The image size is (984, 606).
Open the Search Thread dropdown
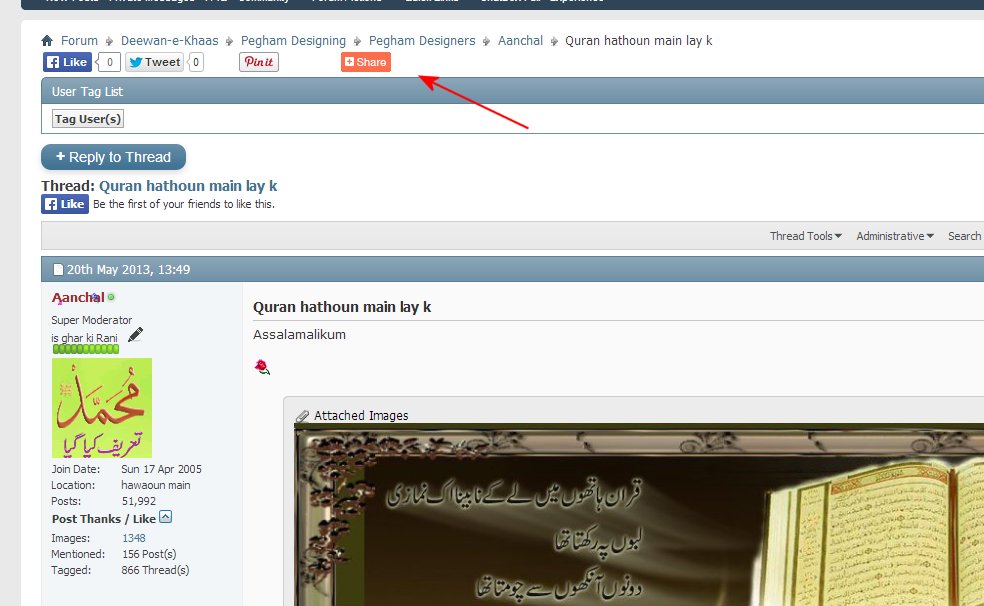(x=965, y=236)
